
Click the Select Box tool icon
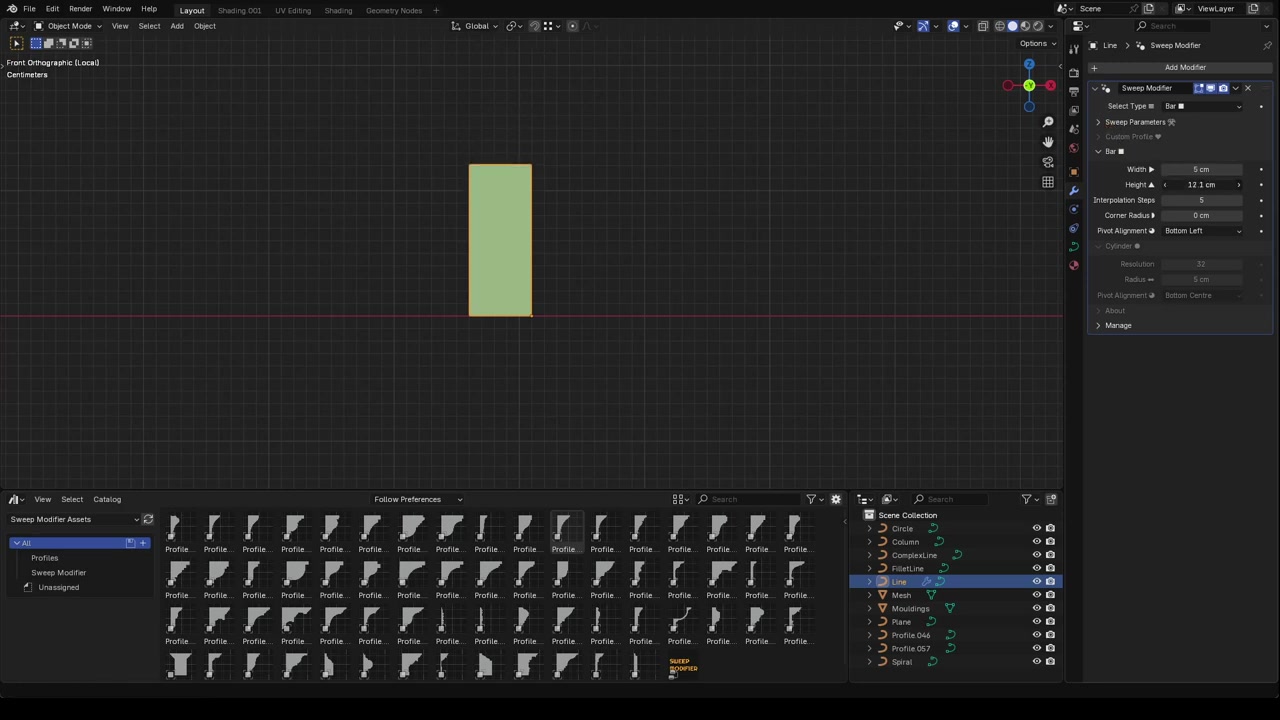tap(16, 43)
